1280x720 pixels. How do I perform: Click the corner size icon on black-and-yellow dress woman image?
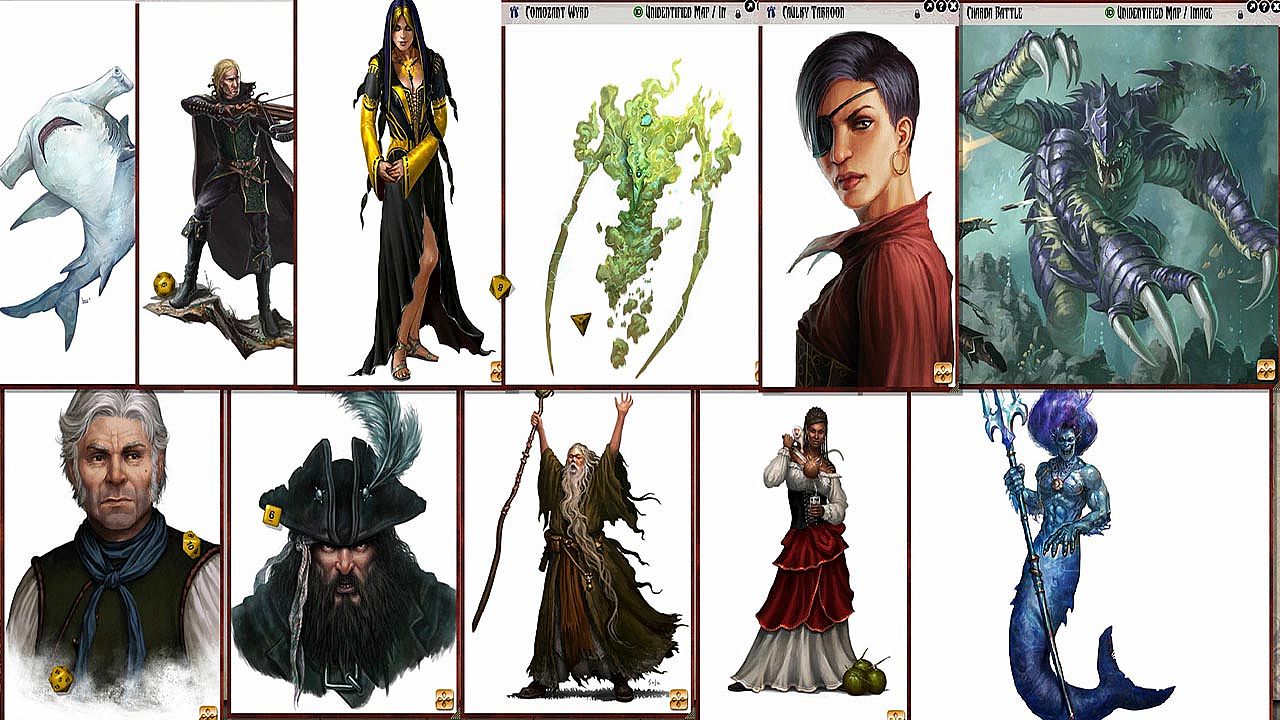496,372
